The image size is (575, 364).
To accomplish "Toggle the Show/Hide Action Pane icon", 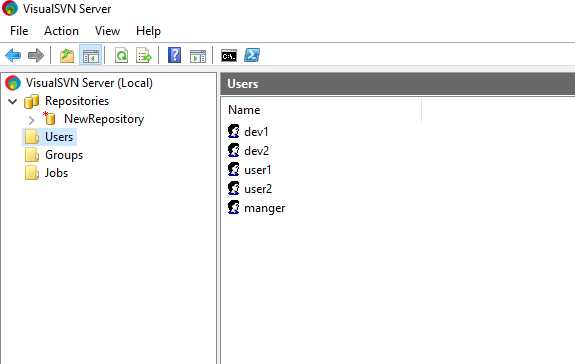I will point(198,56).
